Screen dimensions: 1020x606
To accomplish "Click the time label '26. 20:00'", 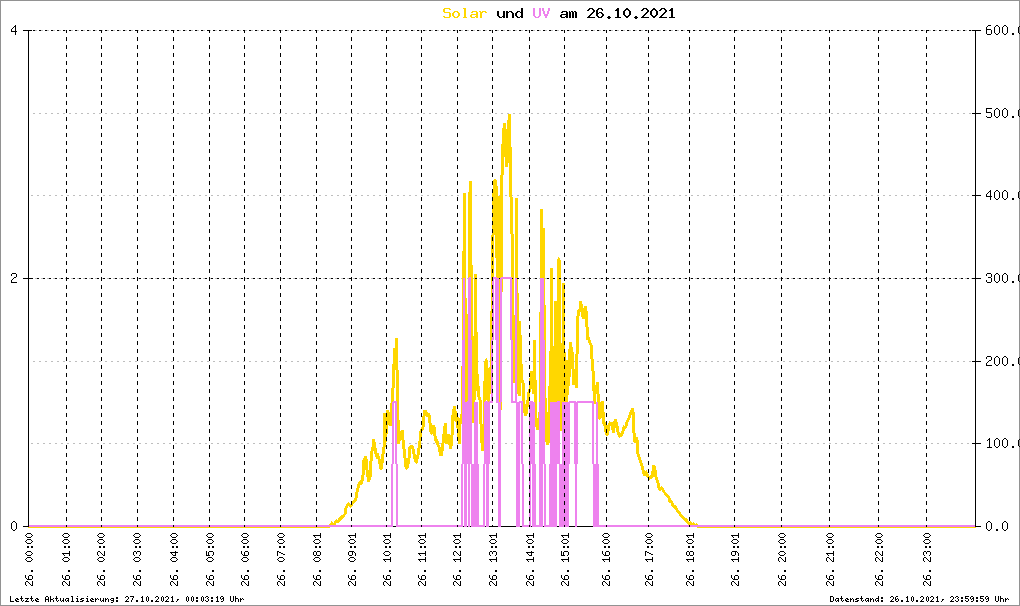I will click(x=782, y=560).
